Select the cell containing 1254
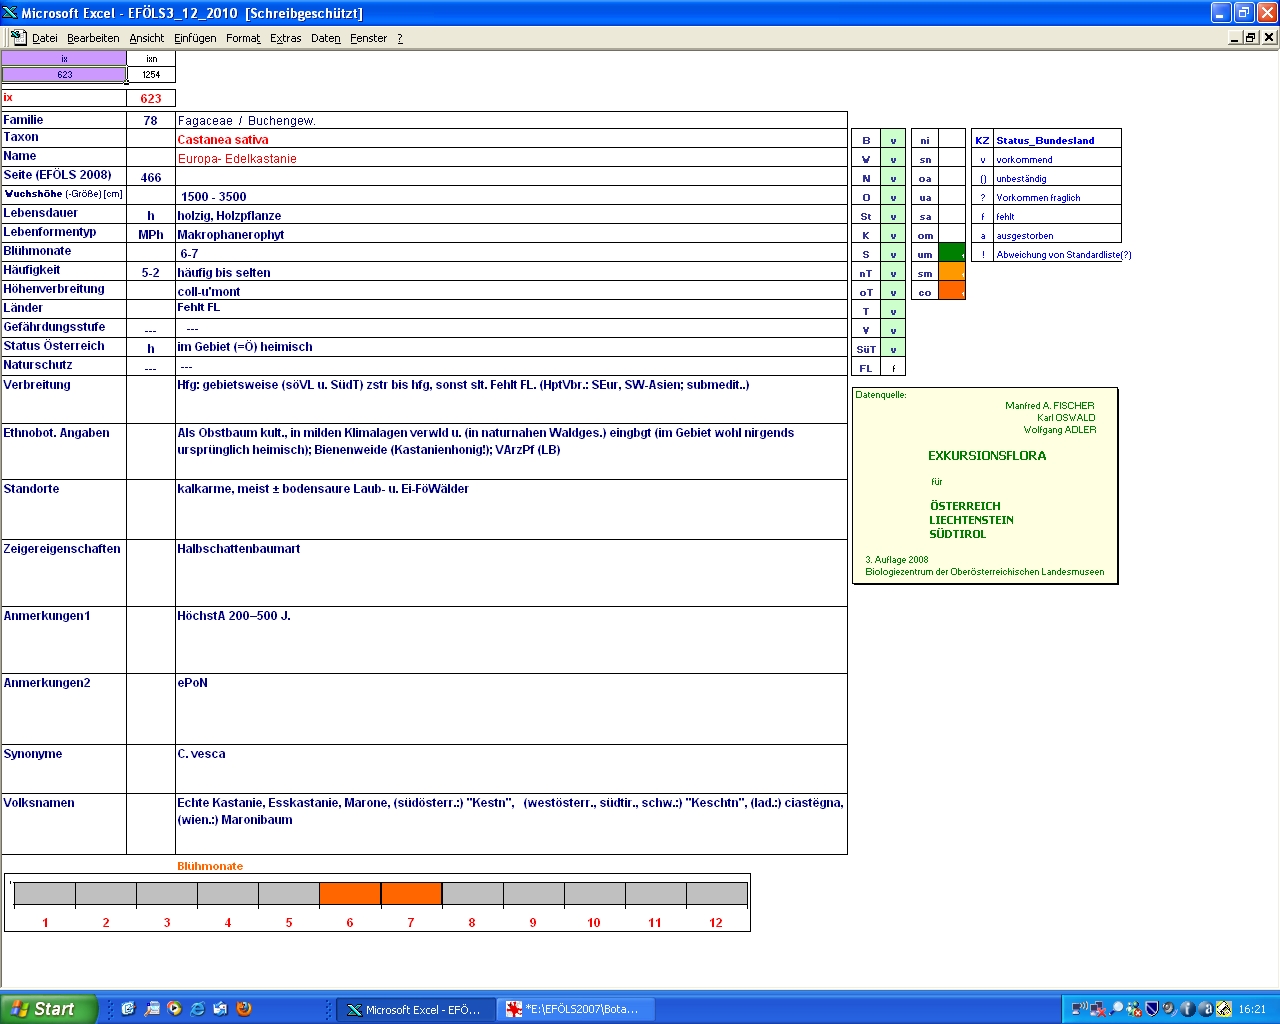 (151, 75)
